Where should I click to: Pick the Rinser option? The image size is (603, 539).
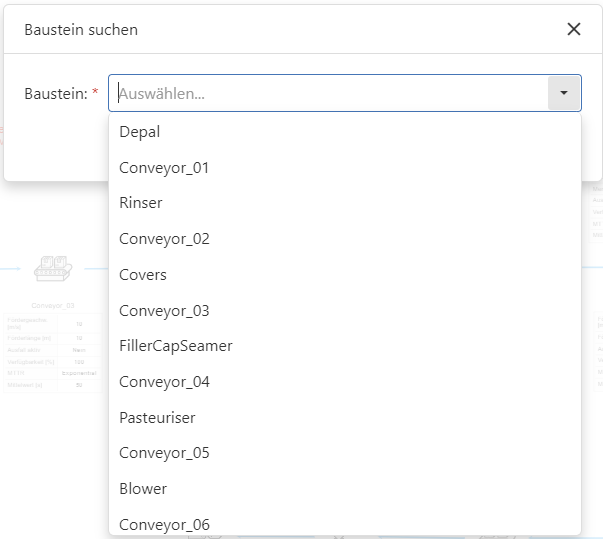pos(141,203)
